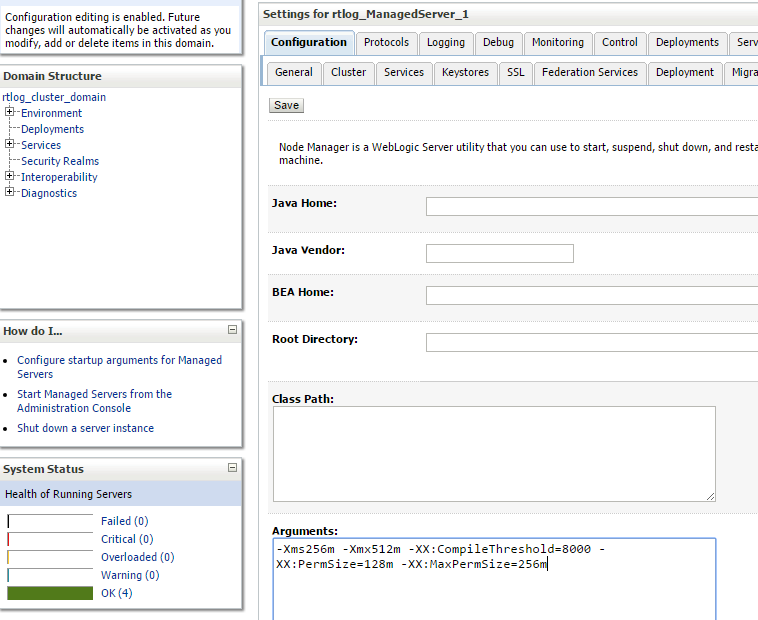Click inside the Arguments textarea

point(494,579)
